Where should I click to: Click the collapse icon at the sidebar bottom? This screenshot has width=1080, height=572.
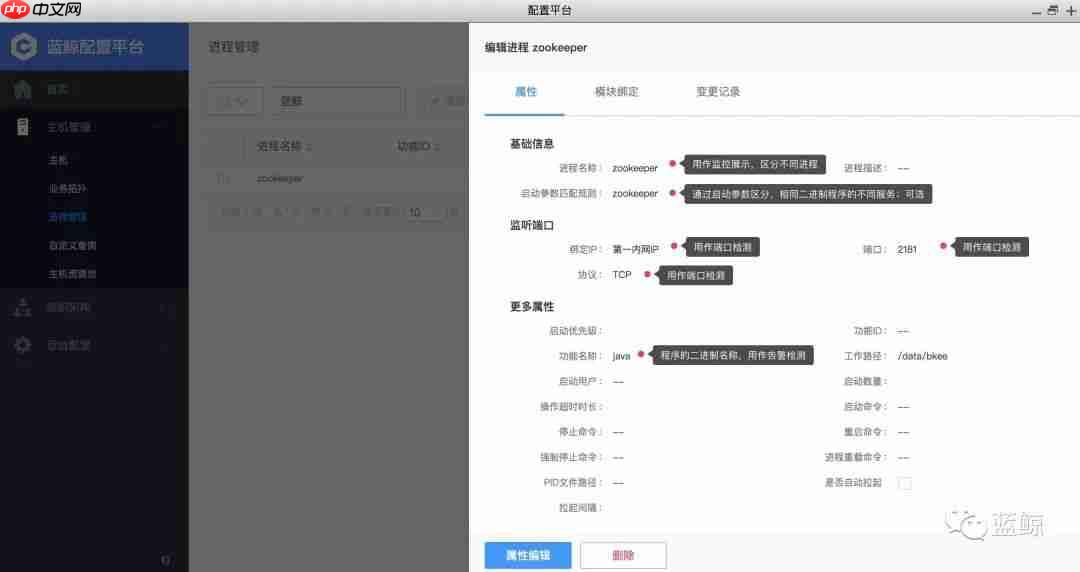(x=165, y=560)
